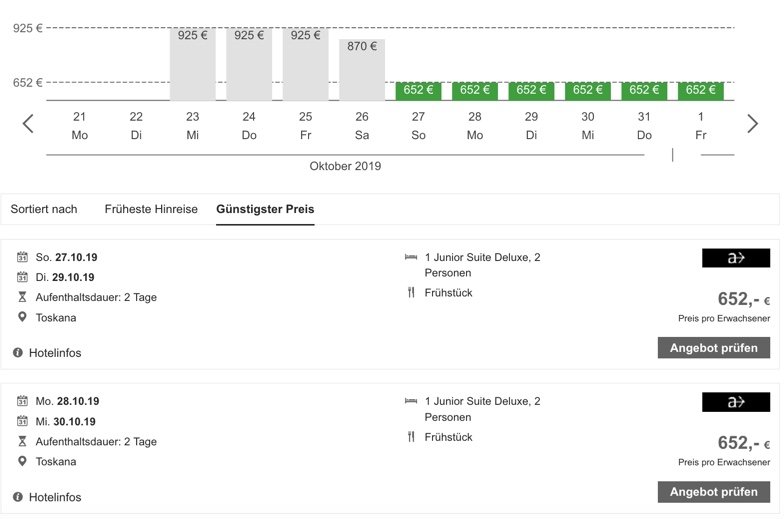Screen dimensions: 784x519
Task: Select the green 652 € bar for Sunday 27
Action: [x=418, y=91]
